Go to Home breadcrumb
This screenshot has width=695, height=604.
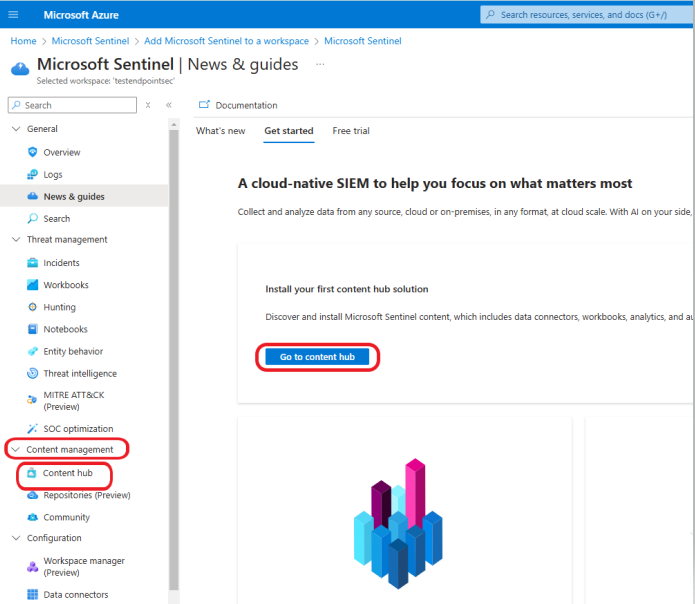click(23, 41)
